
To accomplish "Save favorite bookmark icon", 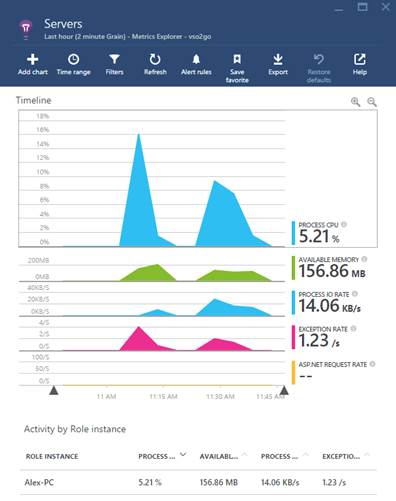I will tap(237, 59).
